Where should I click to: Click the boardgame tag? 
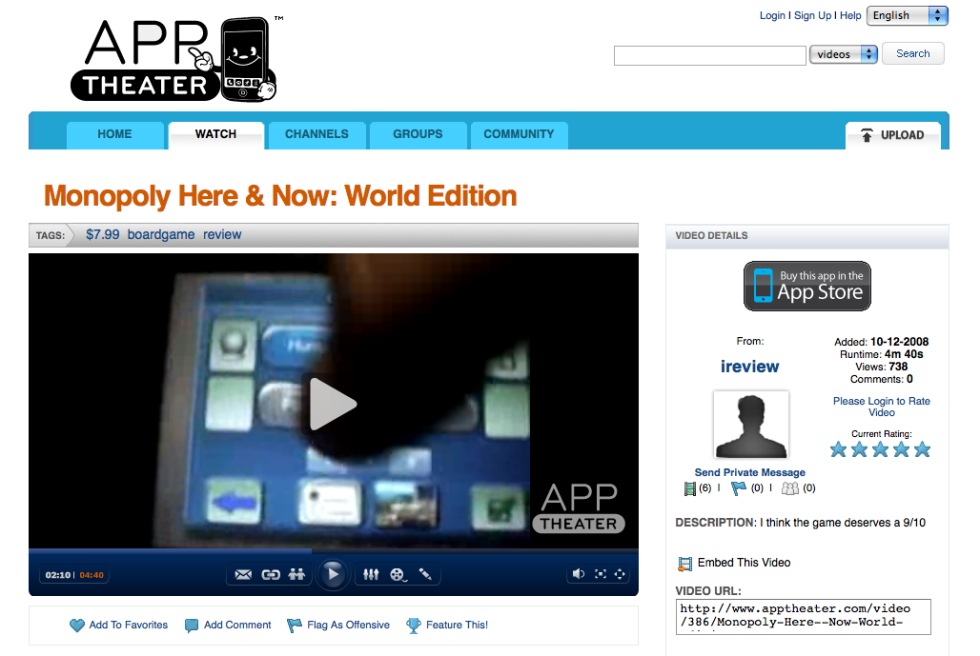pos(161,234)
